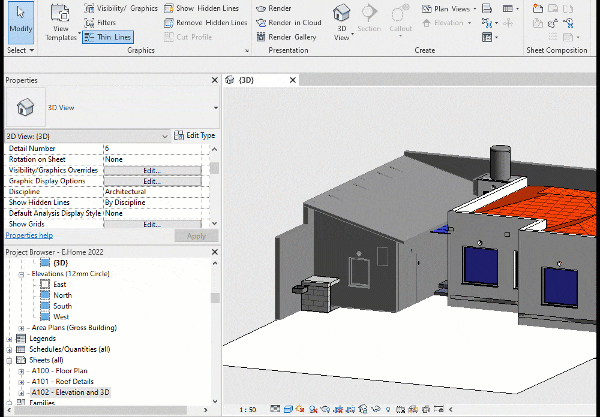Click Temporary Hide/Isolate glasses icon
This screenshot has width=600, height=417.
[376, 409]
